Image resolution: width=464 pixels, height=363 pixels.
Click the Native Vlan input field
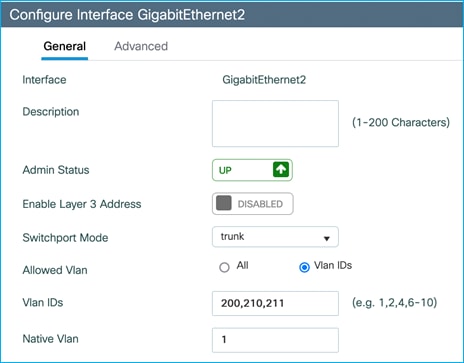275,340
